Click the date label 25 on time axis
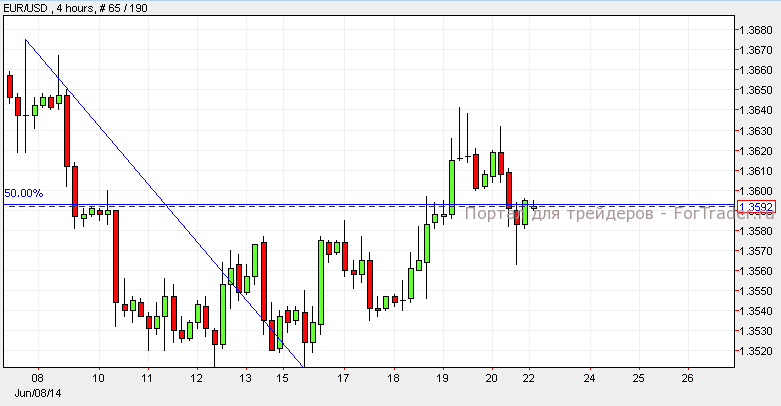 [639, 378]
